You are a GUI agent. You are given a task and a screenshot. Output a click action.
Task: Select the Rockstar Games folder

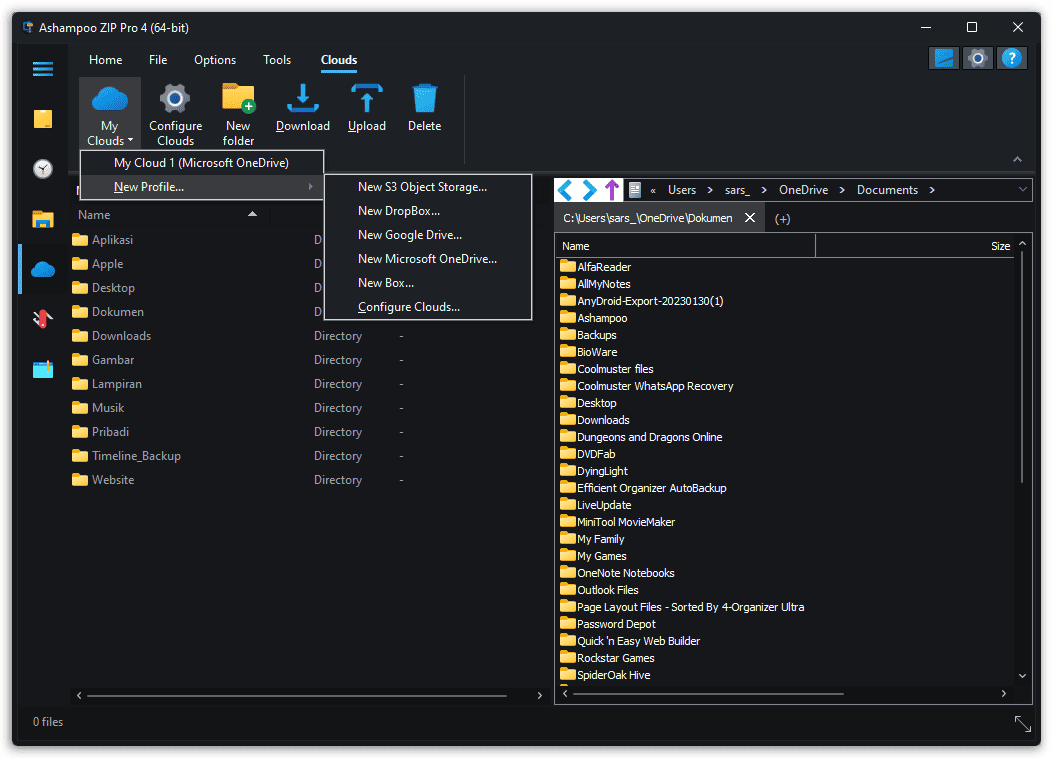[607, 658]
